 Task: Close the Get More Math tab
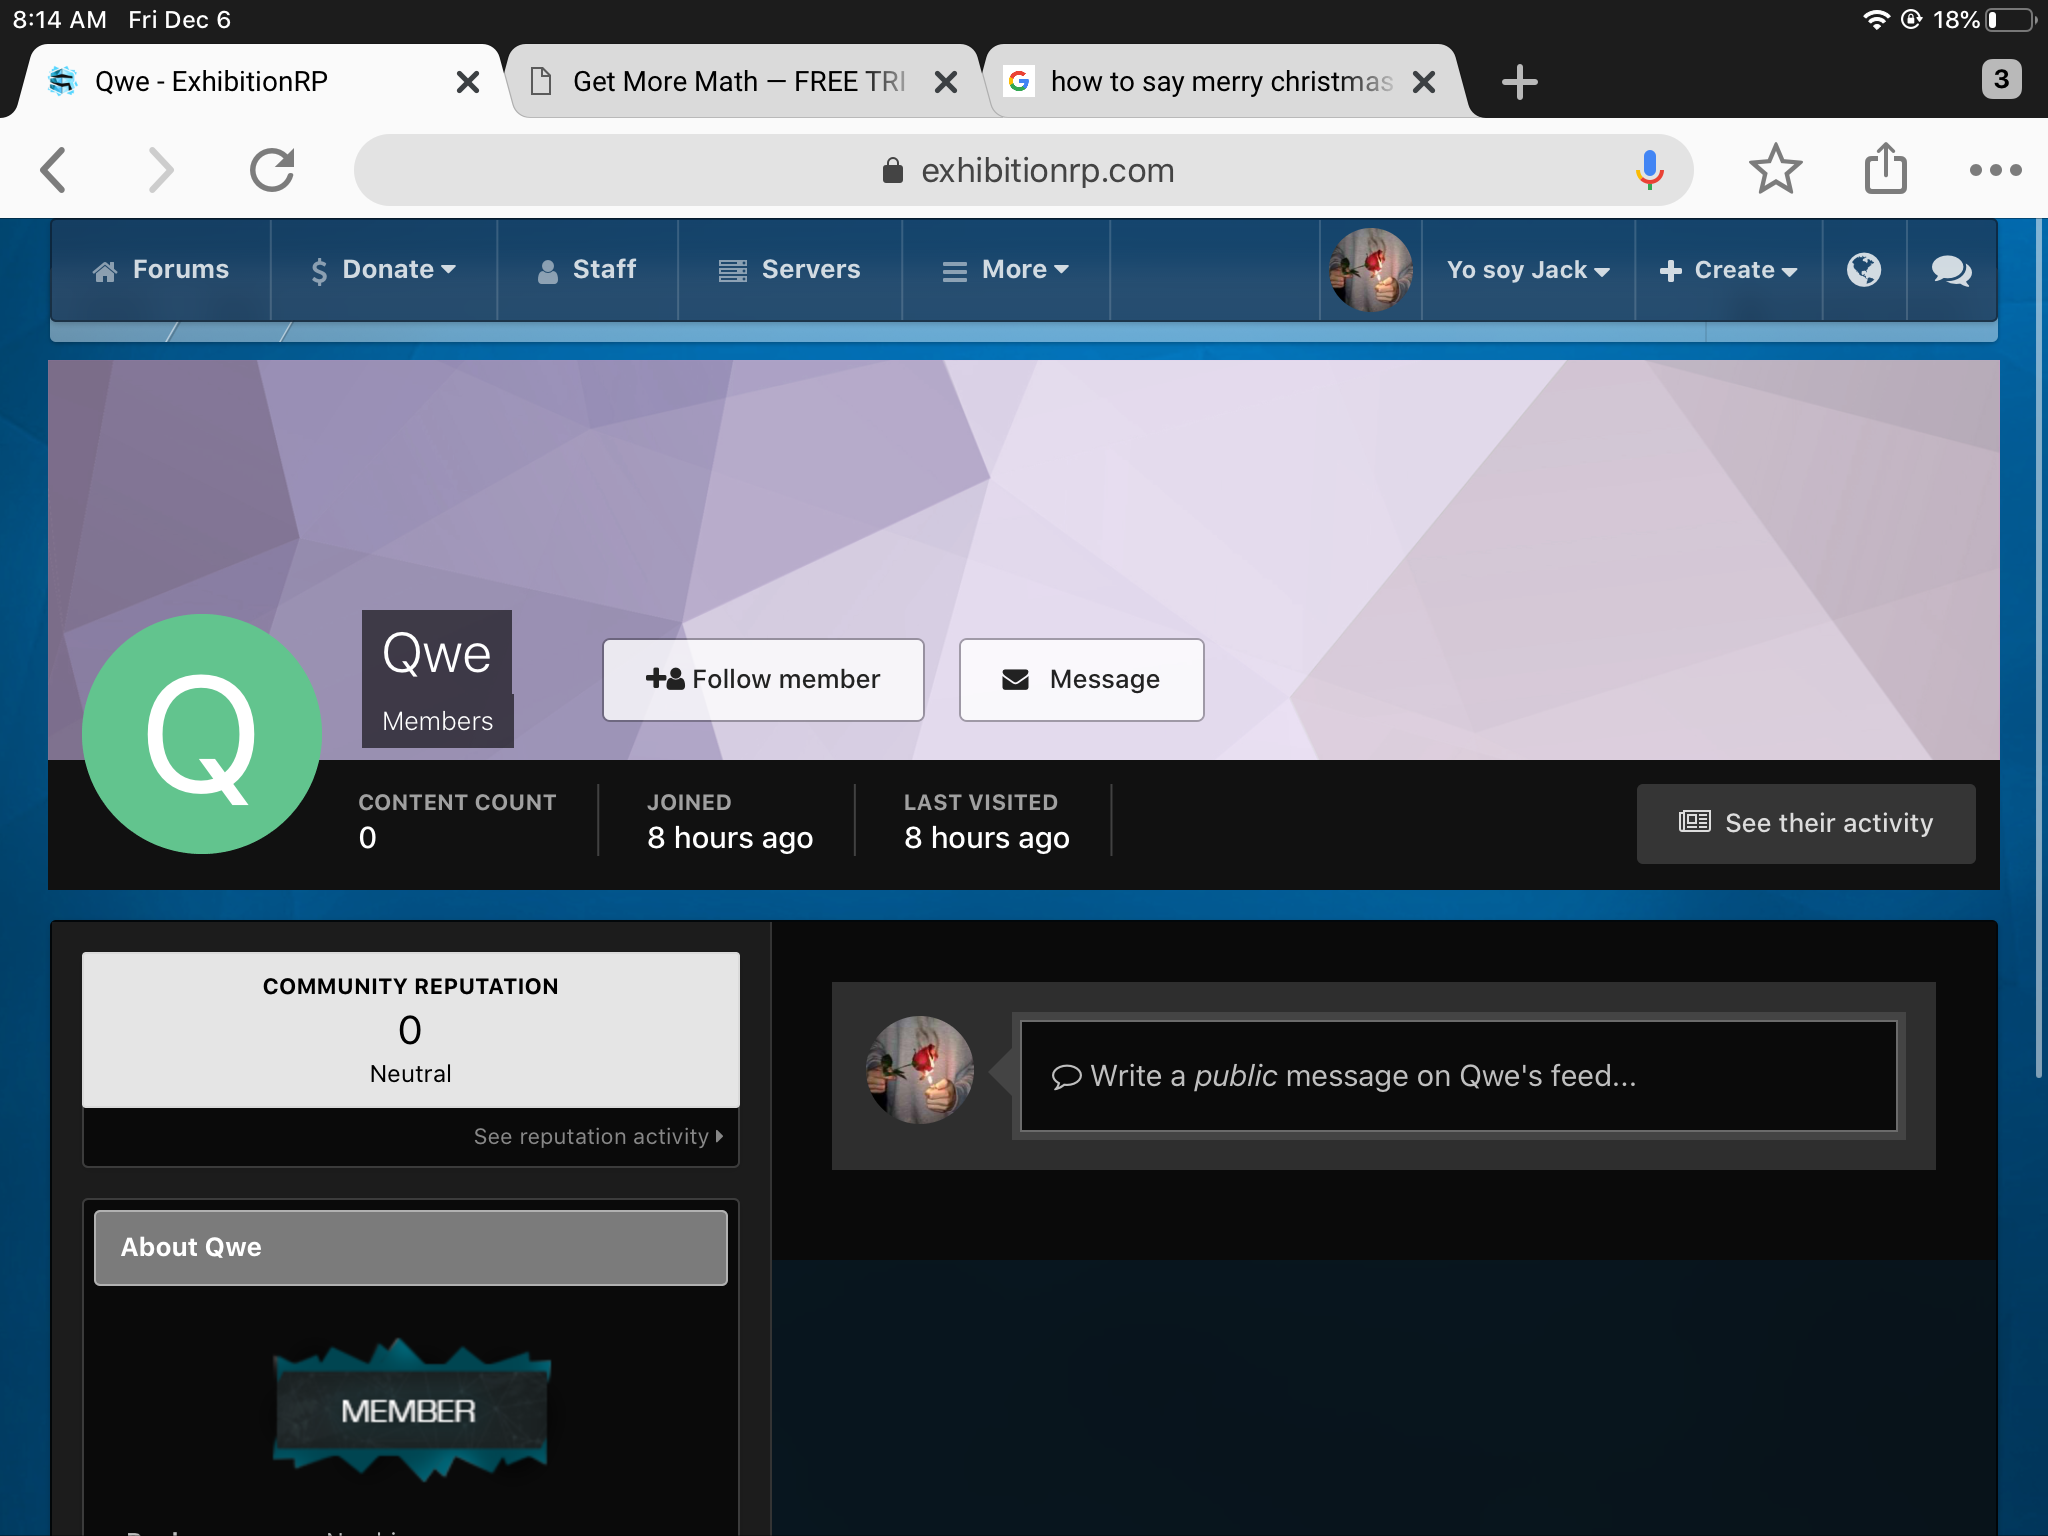pyautogui.click(x=945, y=82)
